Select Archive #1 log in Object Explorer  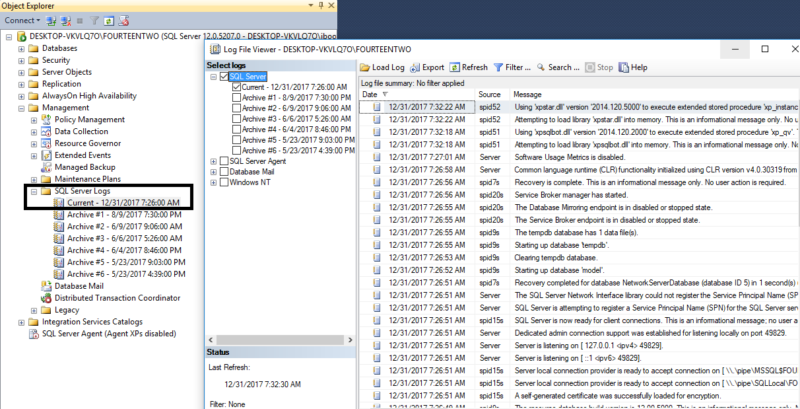pyautogui.click(x=124, y=215)
